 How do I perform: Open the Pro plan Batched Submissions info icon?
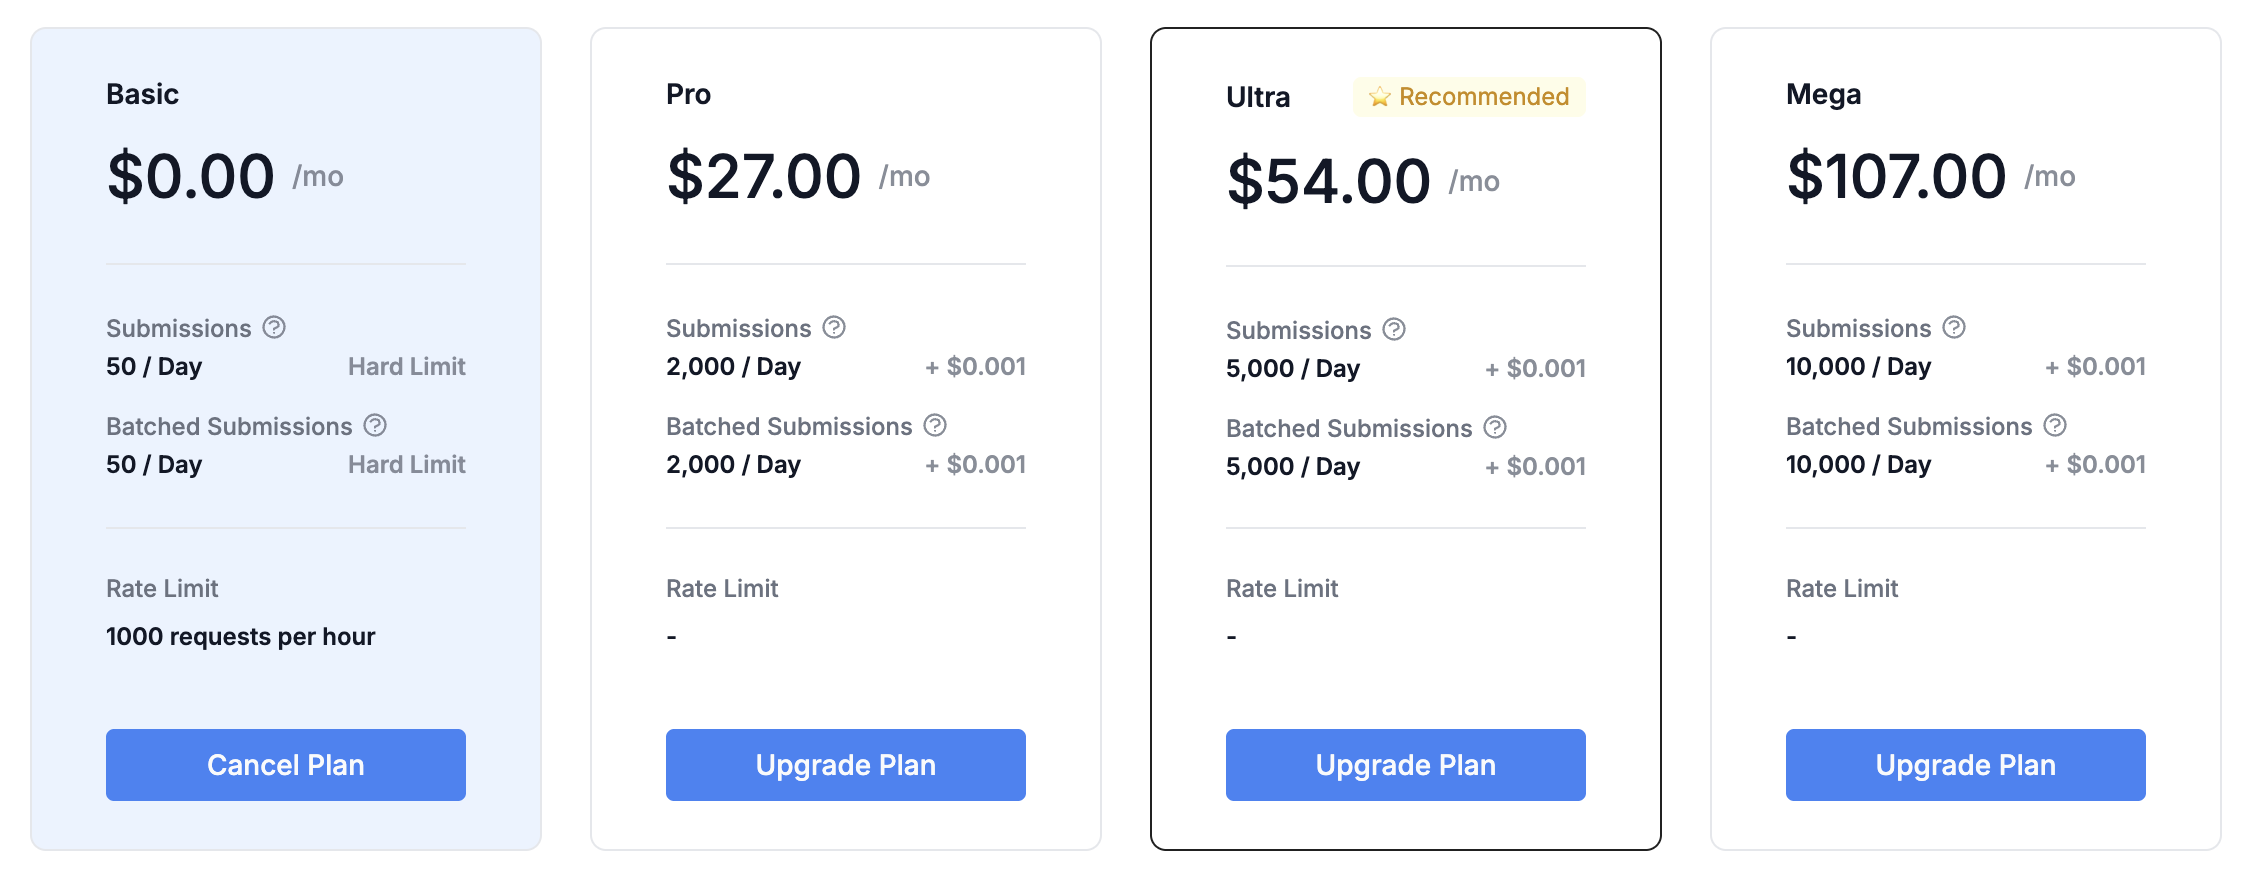click(x=935, y=425)
